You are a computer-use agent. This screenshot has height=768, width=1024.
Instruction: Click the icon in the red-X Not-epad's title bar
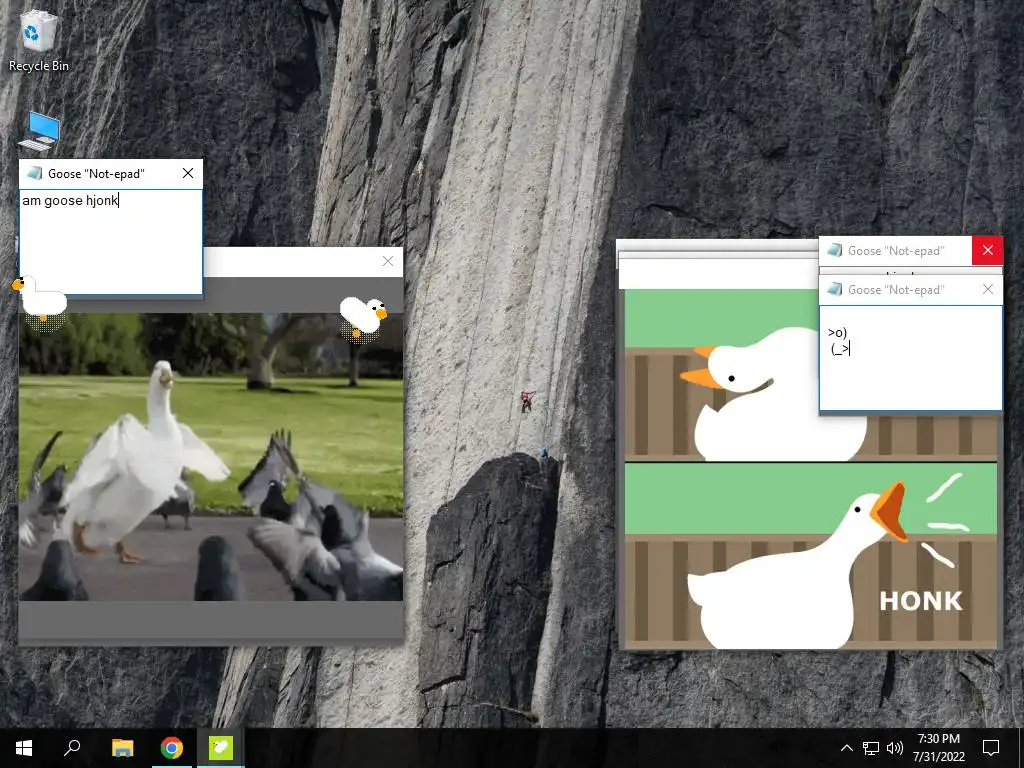point(835,250)
